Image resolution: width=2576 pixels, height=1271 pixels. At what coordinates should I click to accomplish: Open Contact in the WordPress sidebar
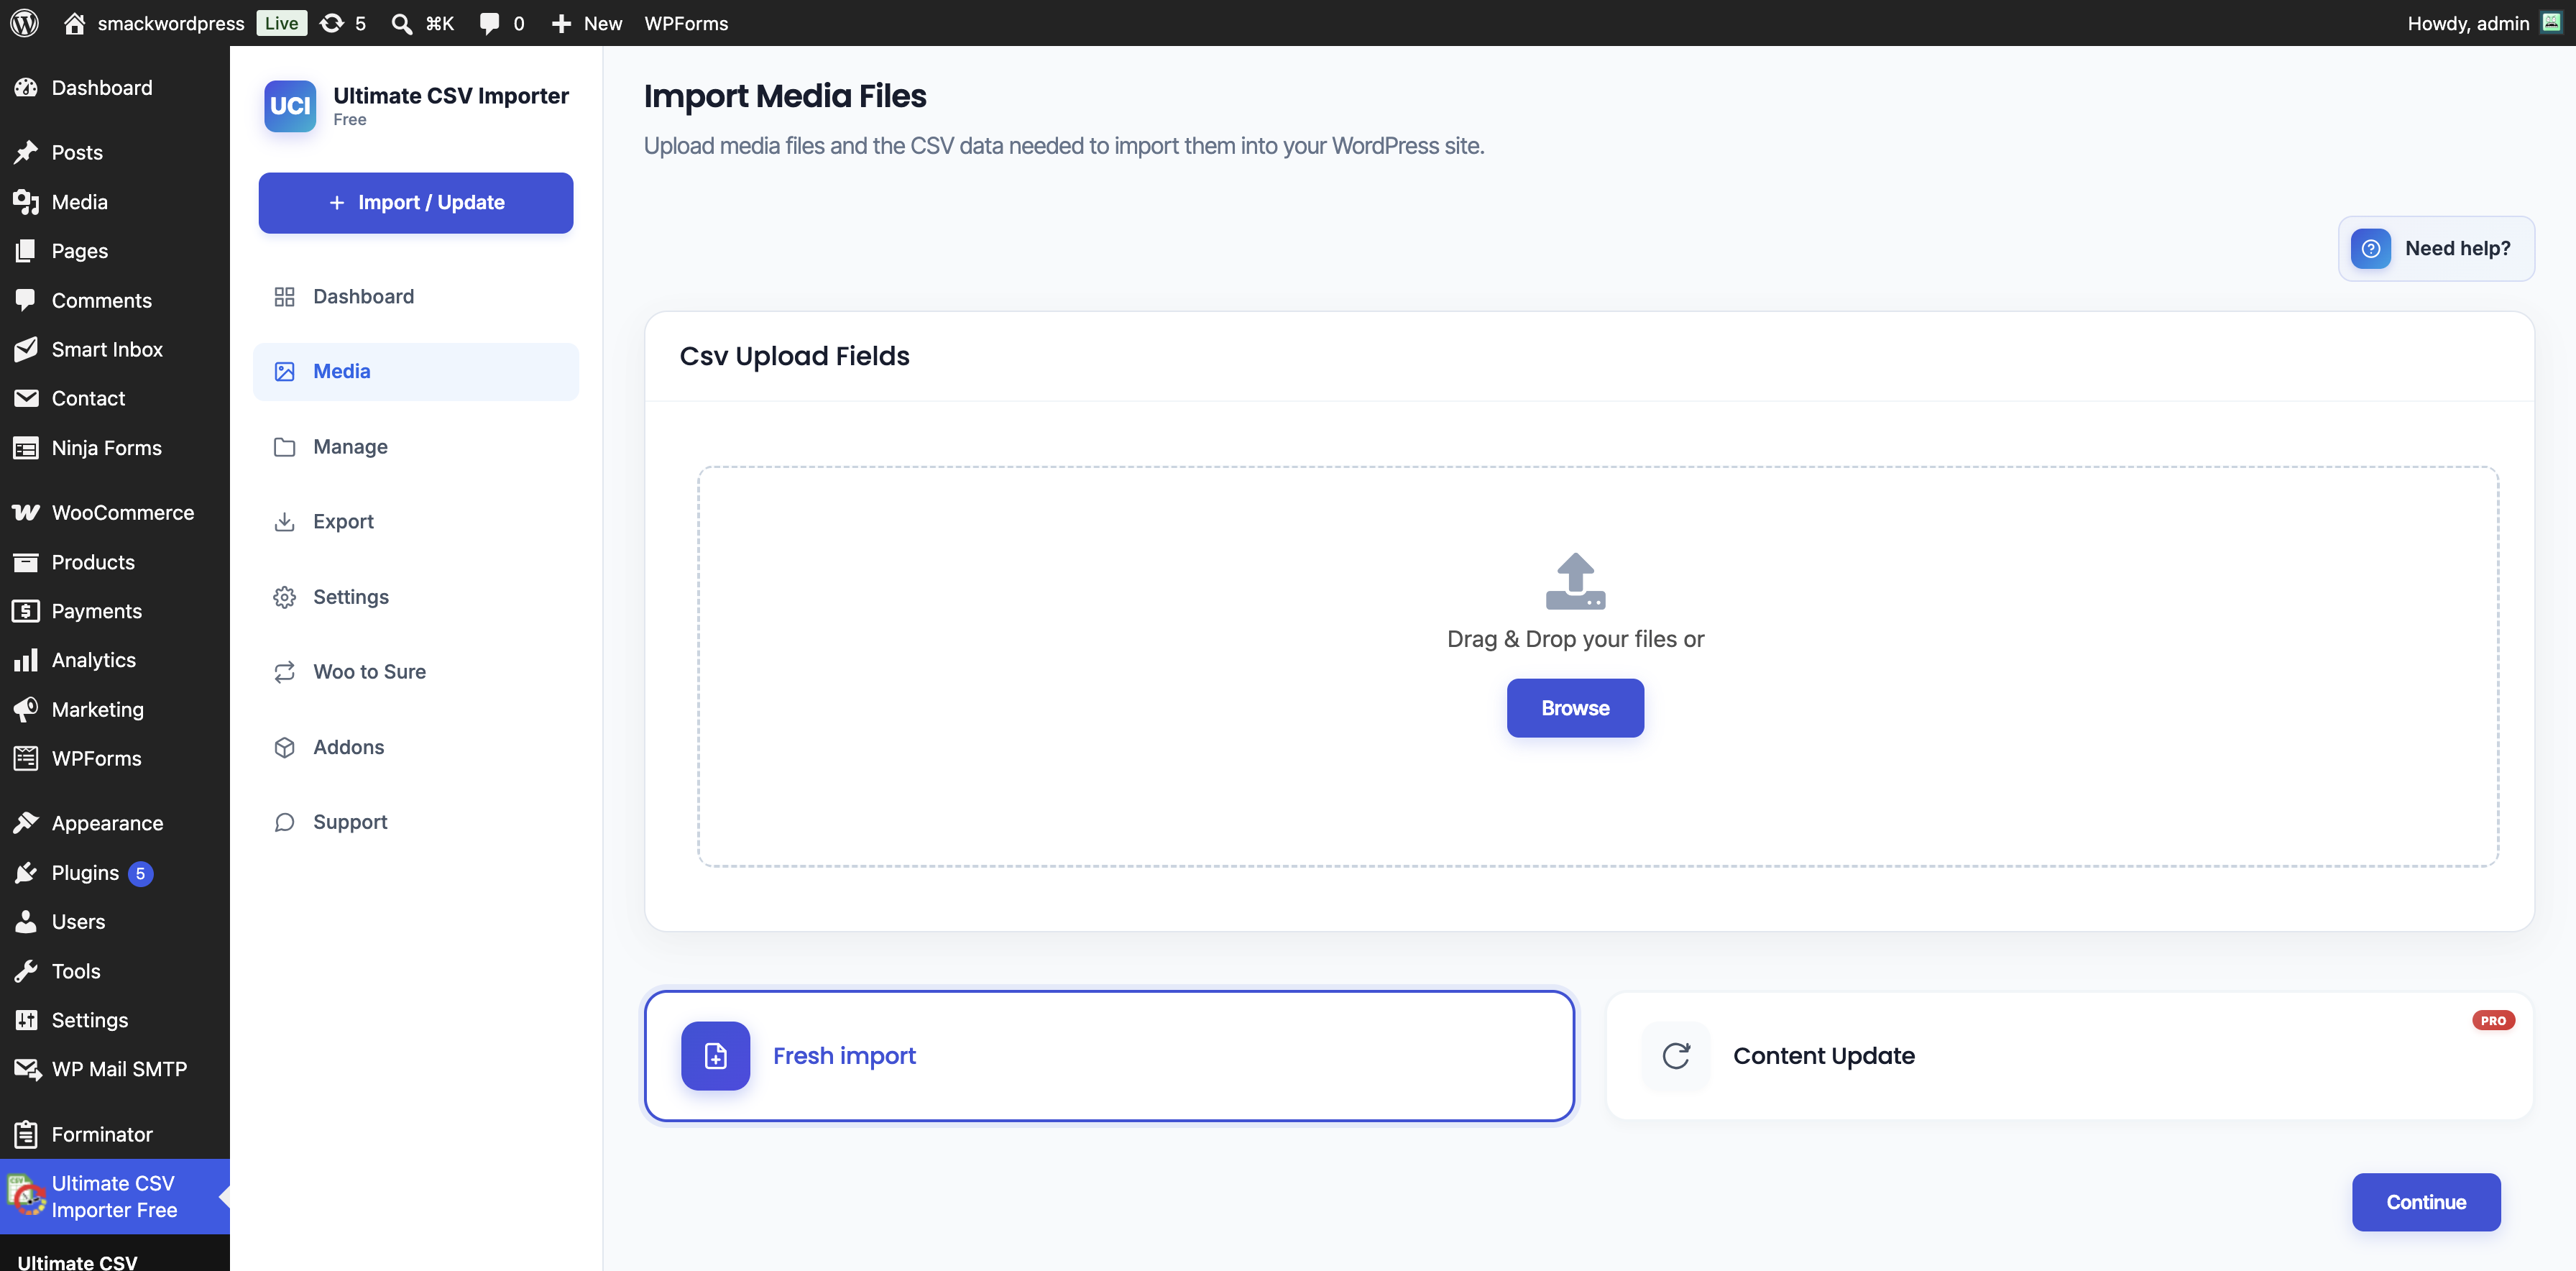point(115,398)
